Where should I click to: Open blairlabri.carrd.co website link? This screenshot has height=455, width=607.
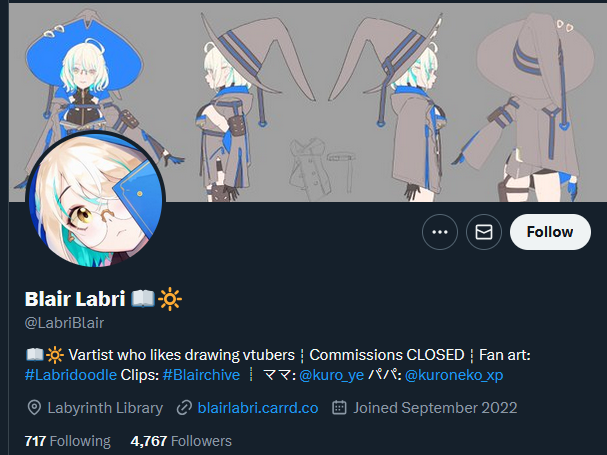pyautogui.click(x=258, y=408)
